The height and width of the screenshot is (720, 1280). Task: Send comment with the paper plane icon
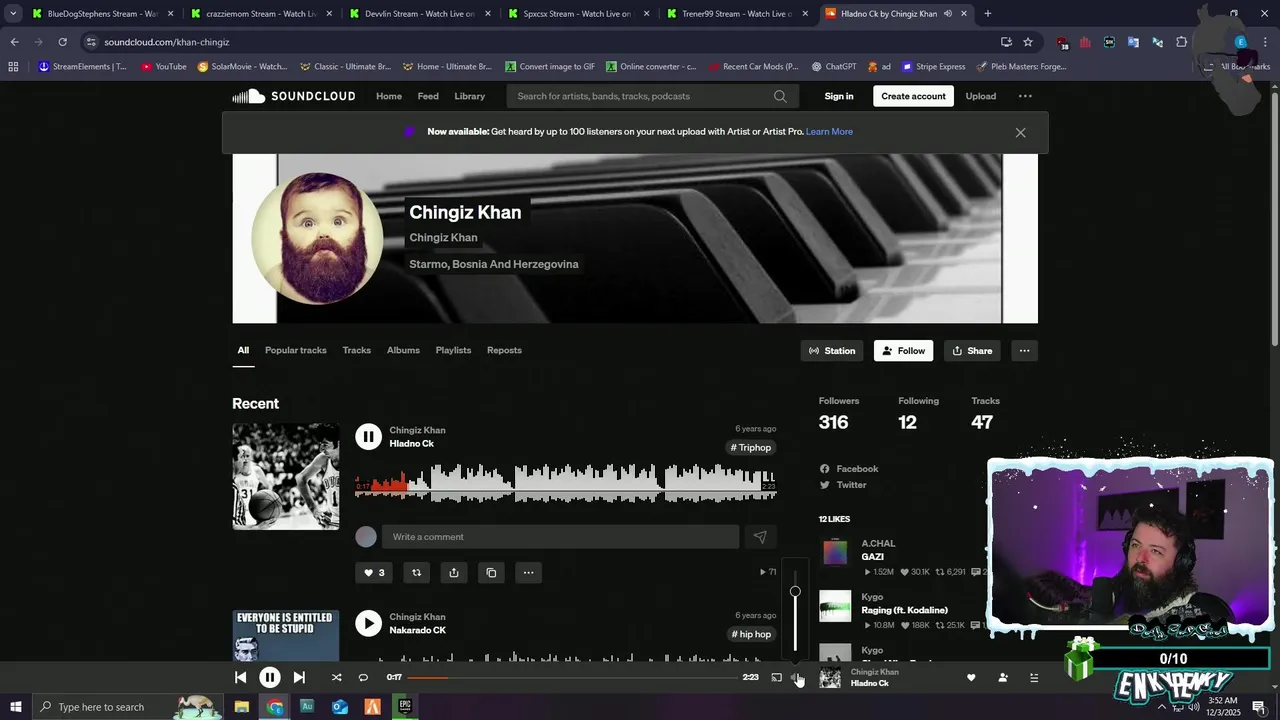760,537
